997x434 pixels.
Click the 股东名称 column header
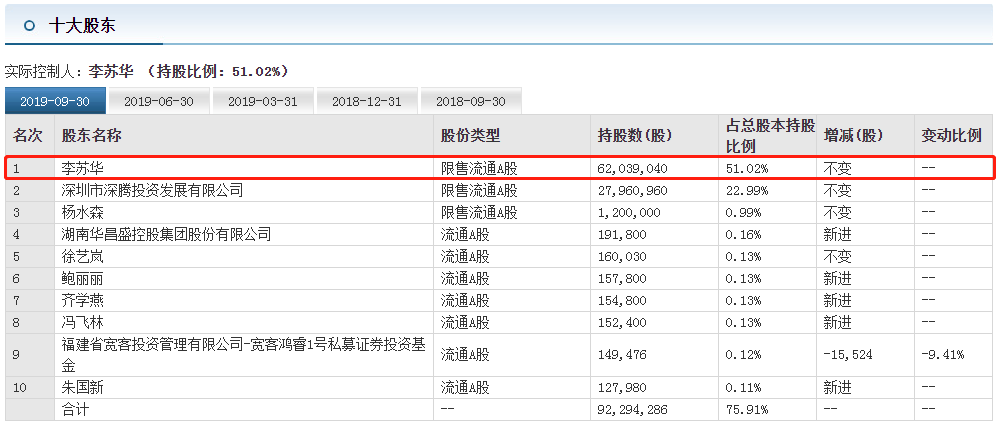pyautogui.click(x=92, y=135)
